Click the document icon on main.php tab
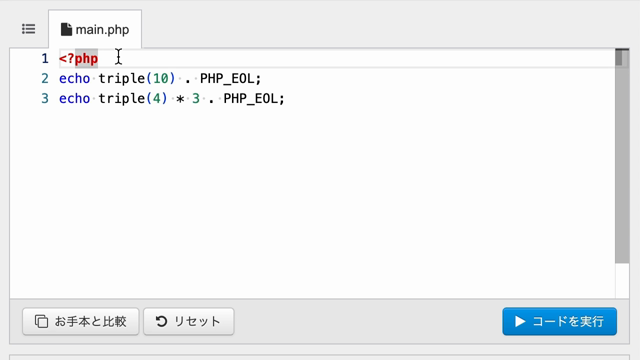 [66, 29]
